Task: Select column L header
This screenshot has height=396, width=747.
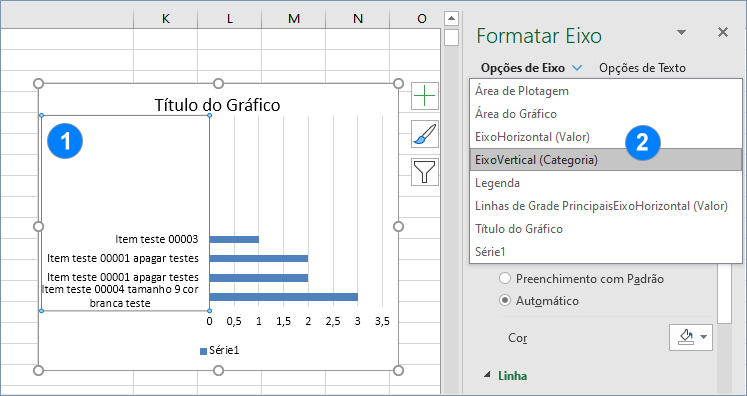Action: click(230, 19)
